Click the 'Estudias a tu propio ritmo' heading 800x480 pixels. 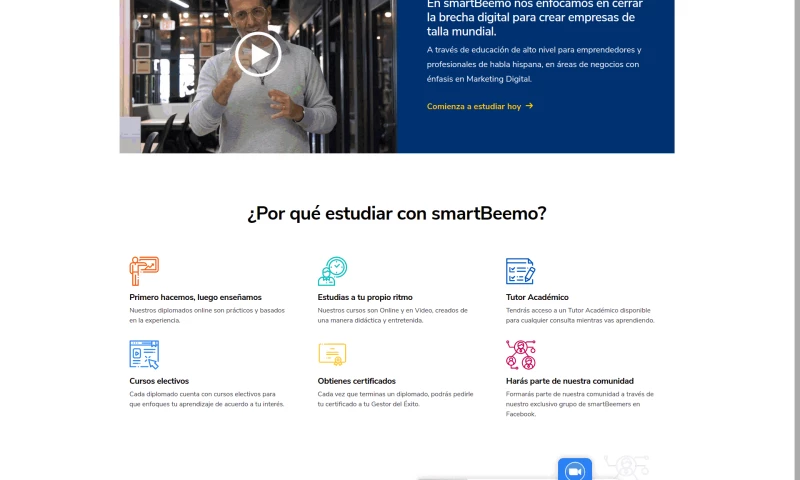[x=365, y=297]
